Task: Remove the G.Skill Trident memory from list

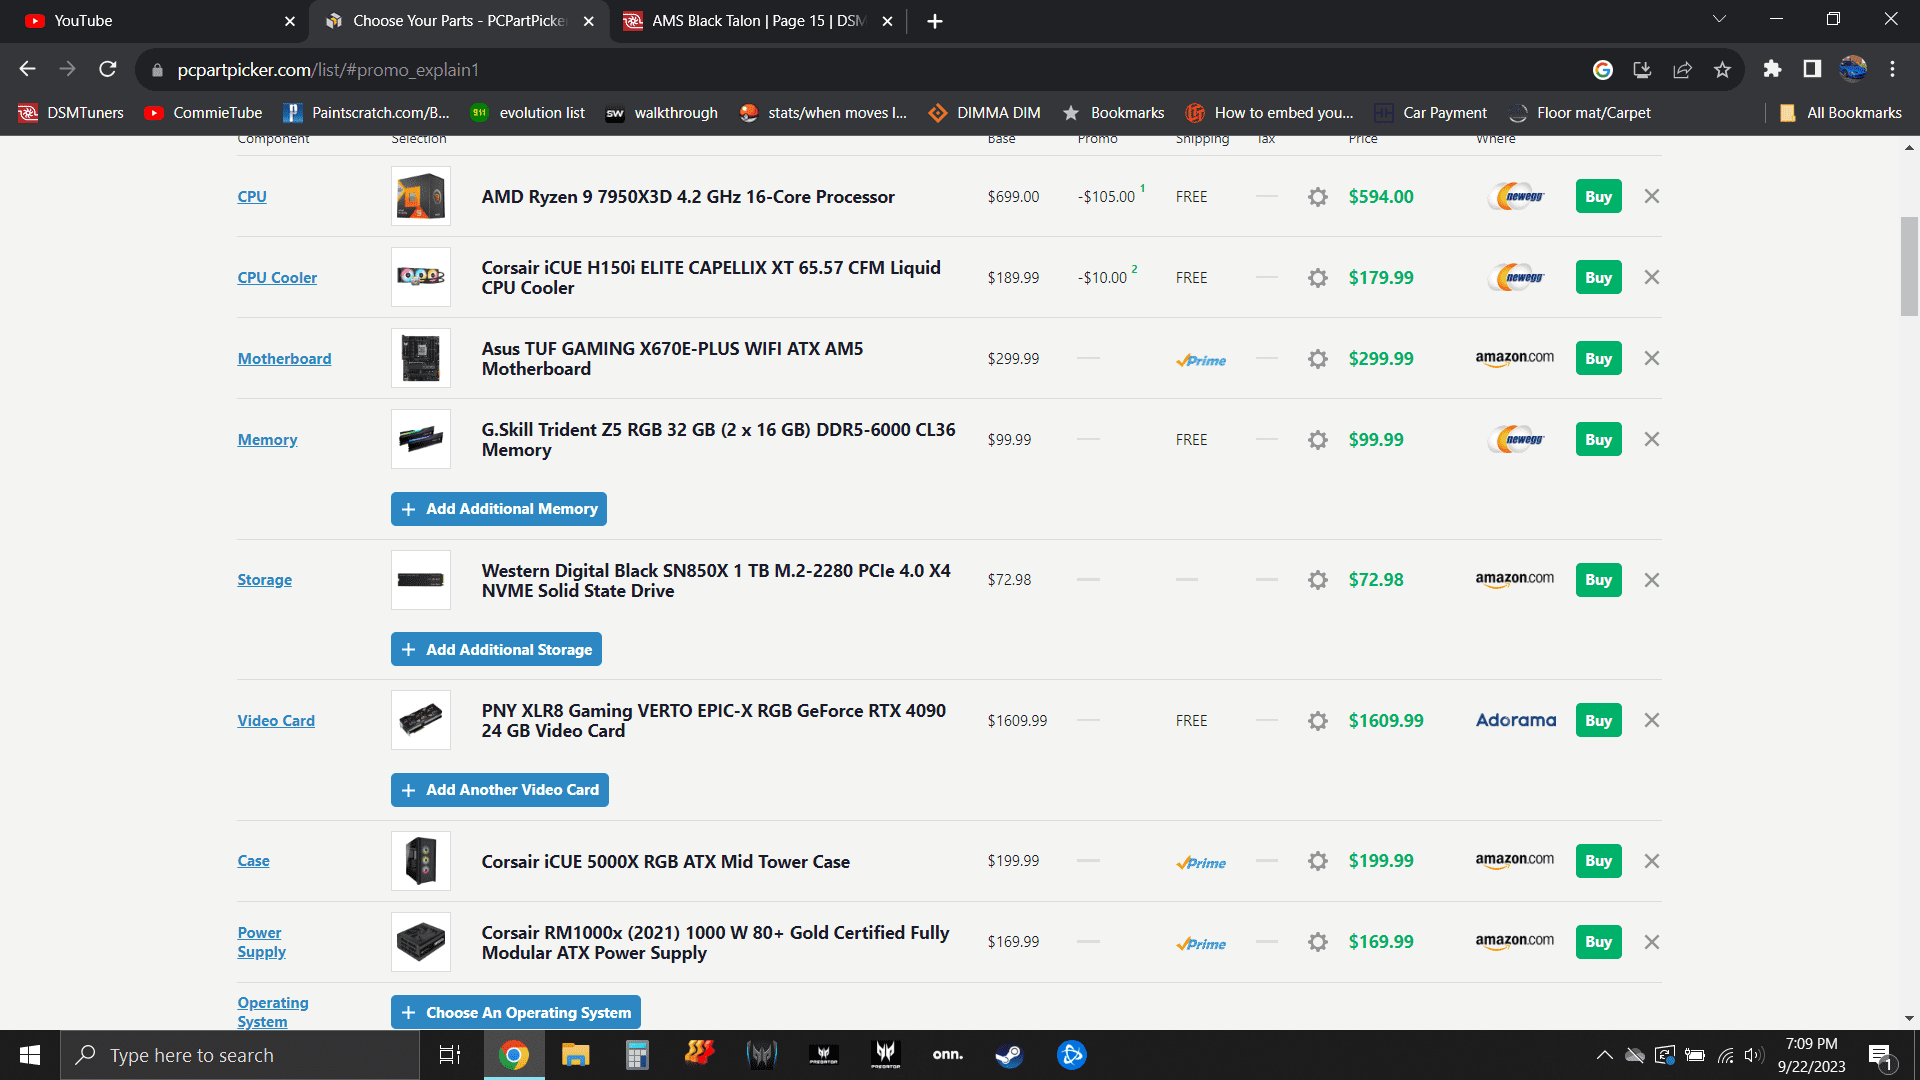Action: click(x=1652, y=439)
